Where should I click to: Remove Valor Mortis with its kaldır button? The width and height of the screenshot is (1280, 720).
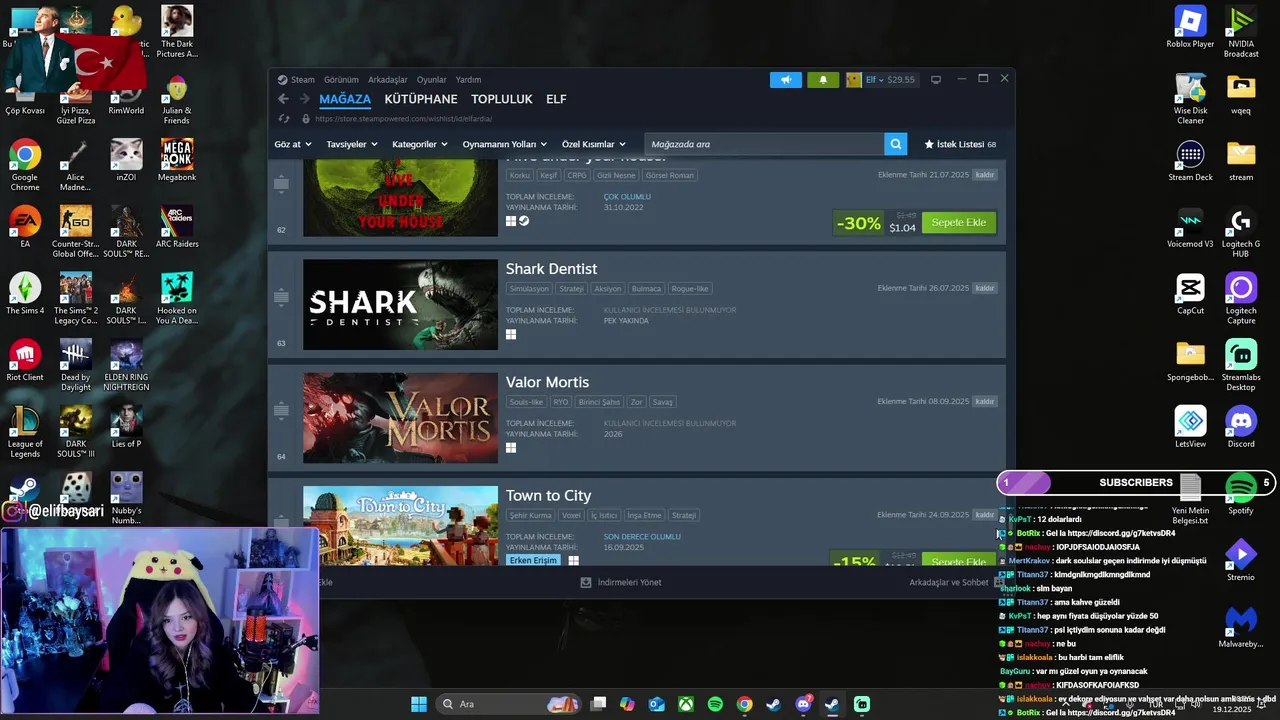[985, 401]
